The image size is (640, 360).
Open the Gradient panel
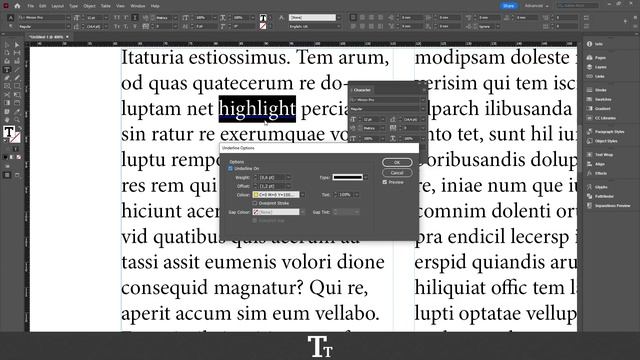click(598, 109)
